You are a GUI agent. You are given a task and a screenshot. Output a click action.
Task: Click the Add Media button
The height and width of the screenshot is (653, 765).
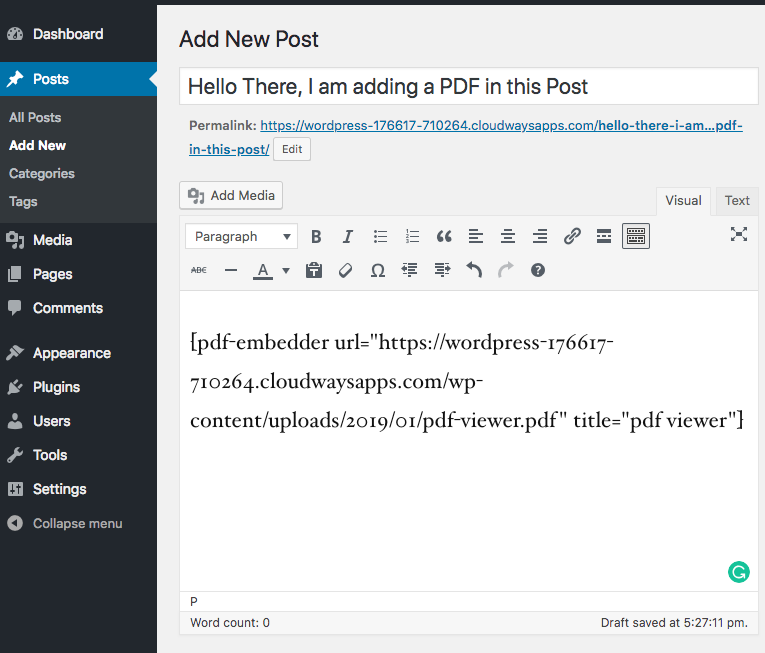point(231,195)
